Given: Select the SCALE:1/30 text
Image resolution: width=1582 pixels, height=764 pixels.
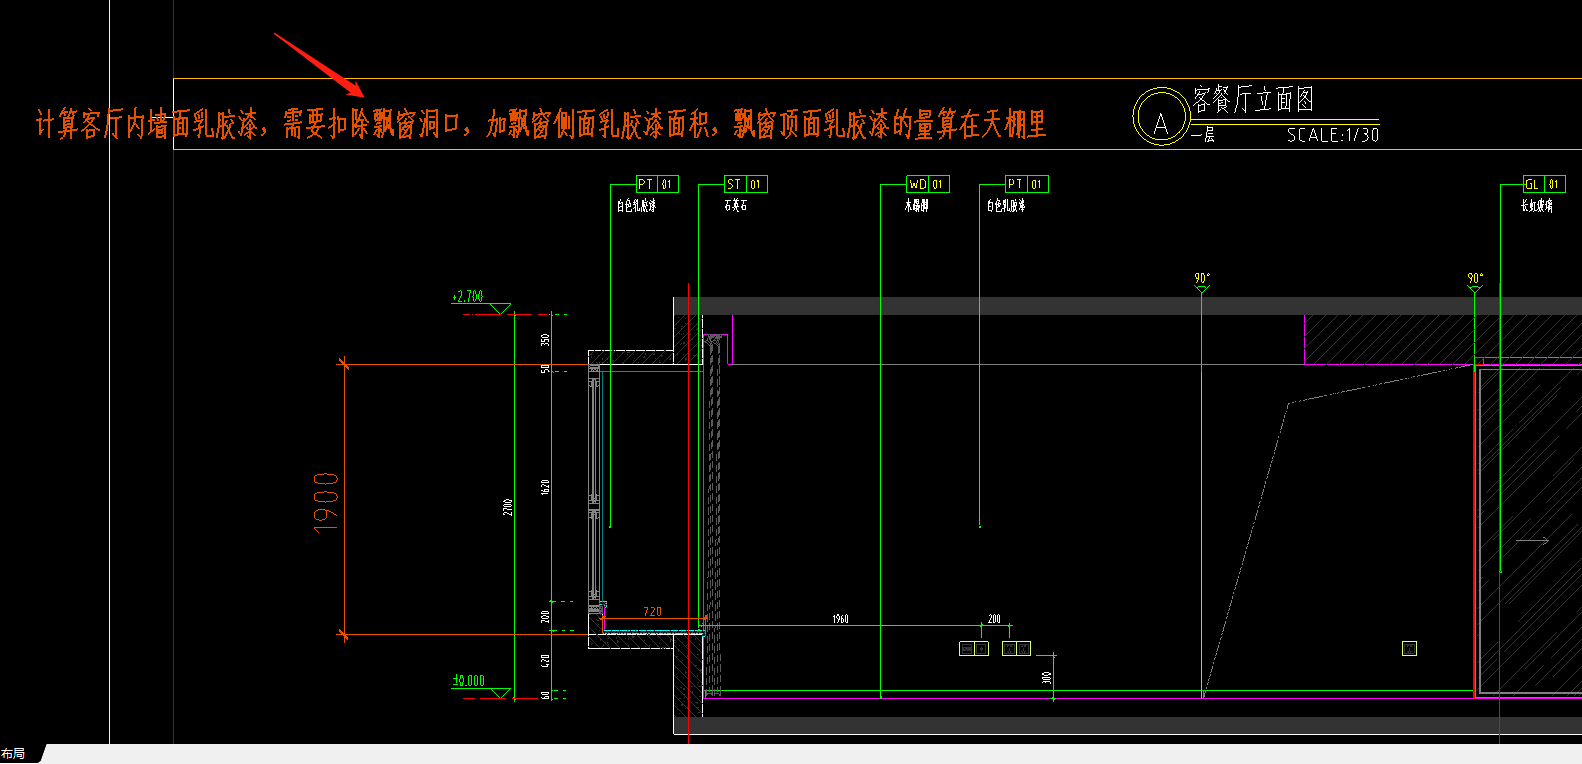Looking at the screenshot, I should 1333,135.
